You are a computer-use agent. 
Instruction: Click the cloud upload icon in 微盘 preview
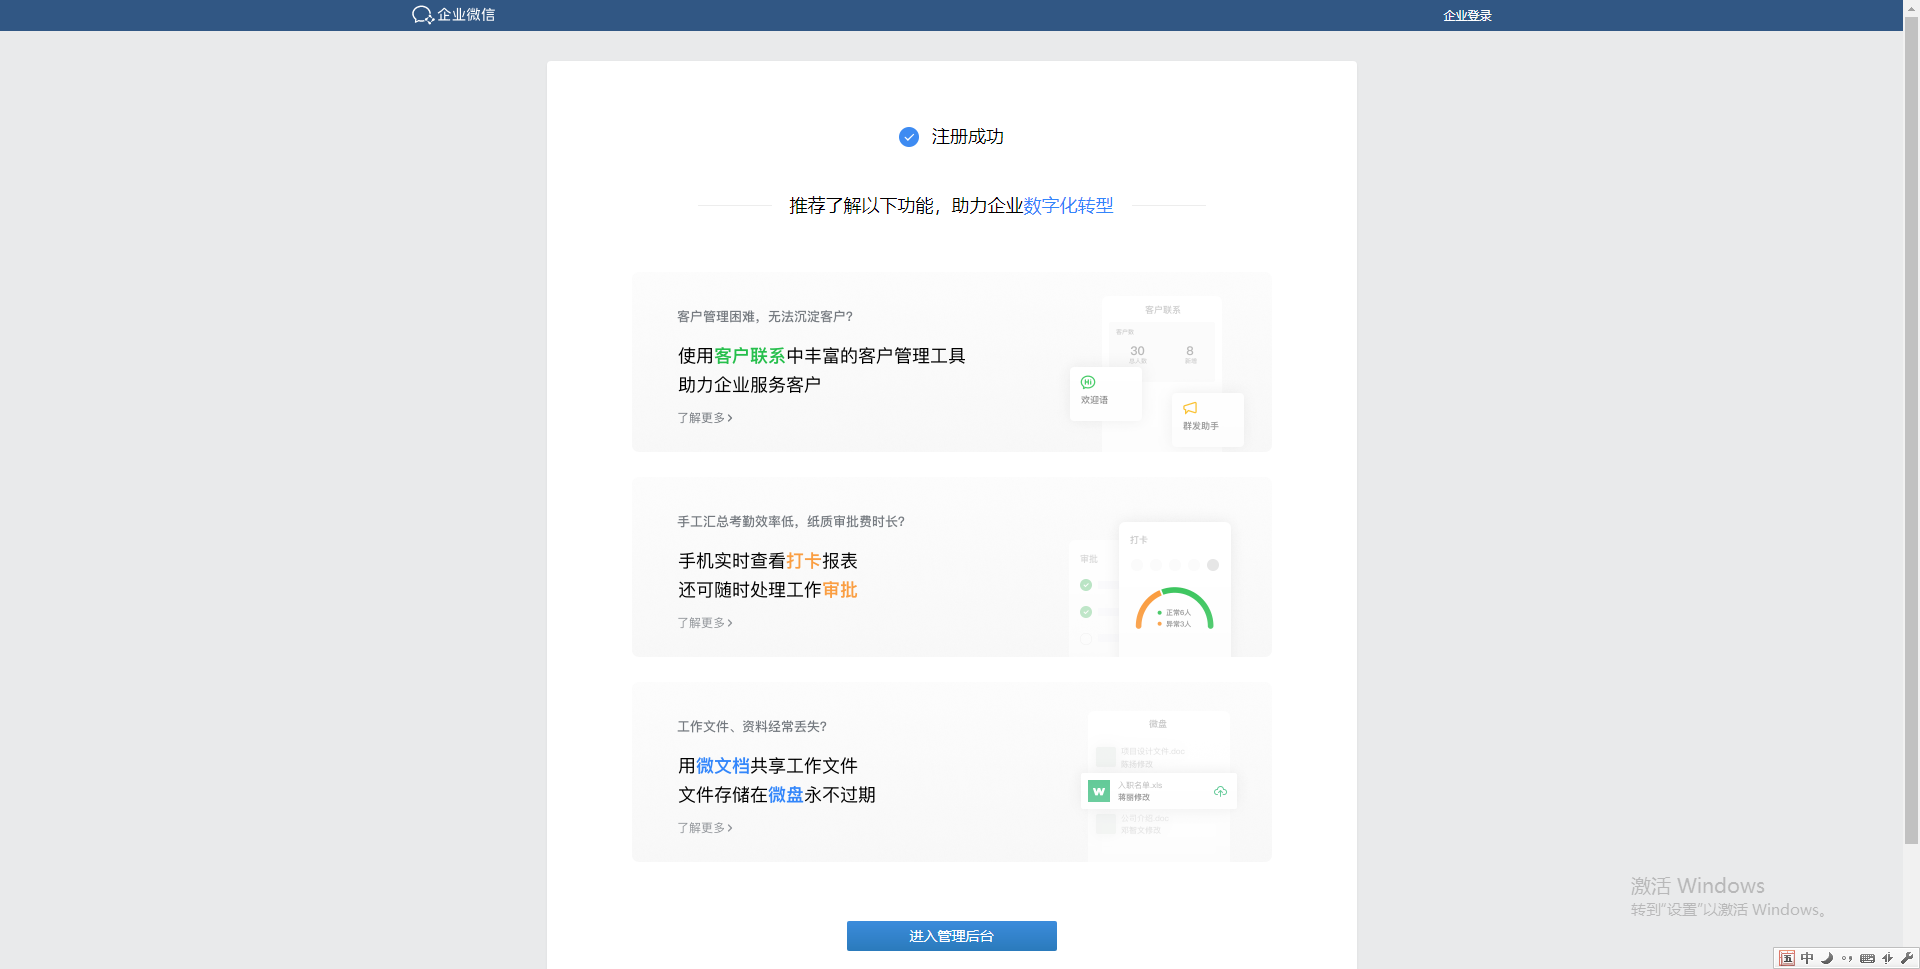(x=1220, y=791)
